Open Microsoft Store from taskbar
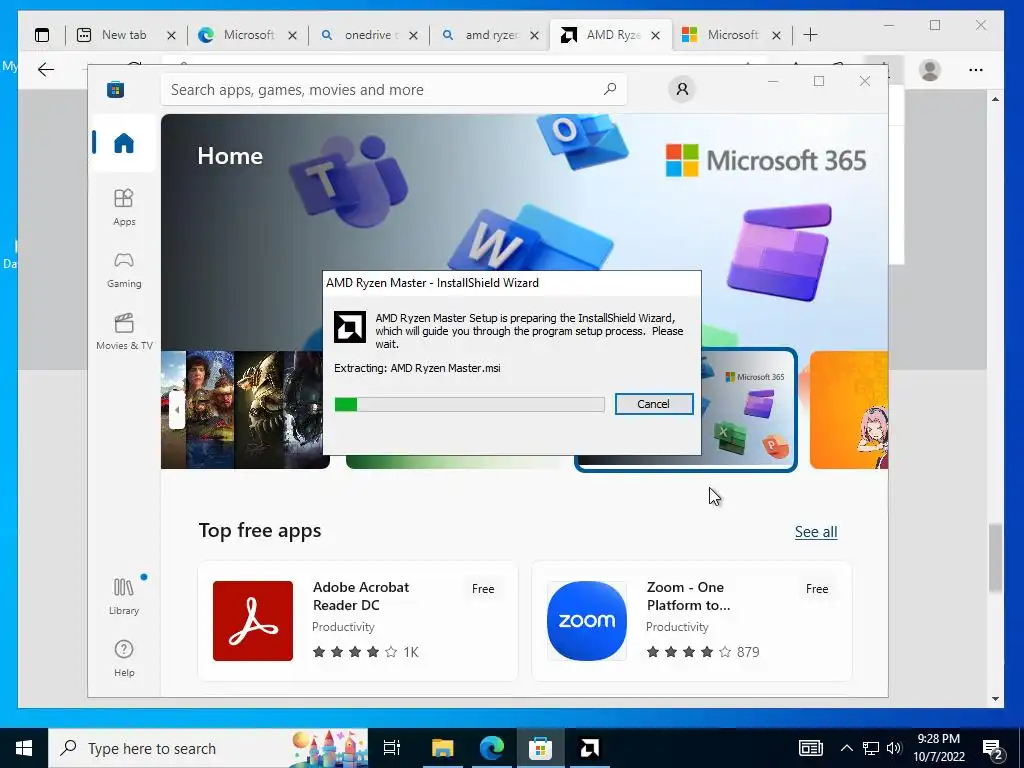This screenshot has height=768, width=1024. 541,748
